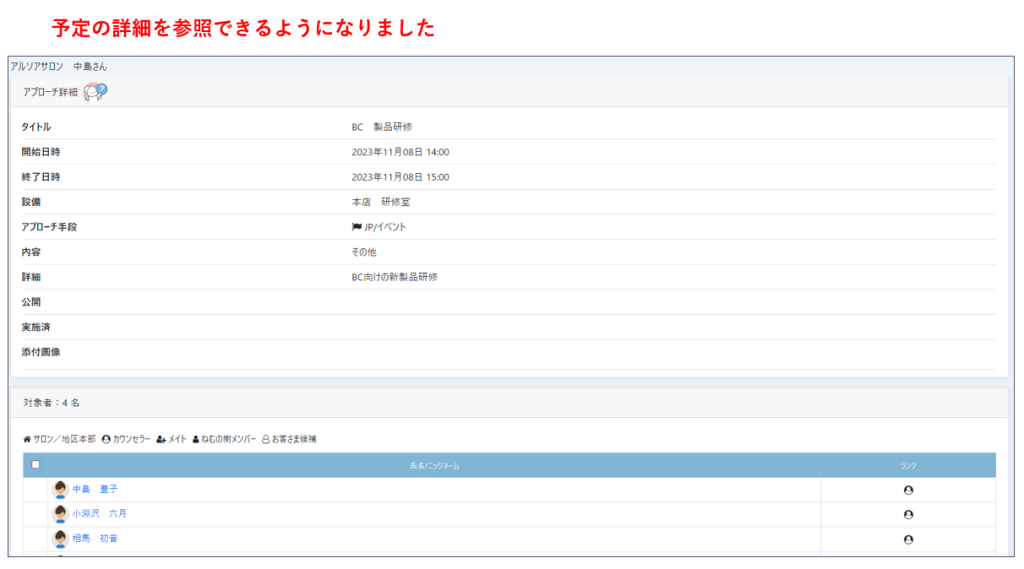
Task: Click the カウンセラー legend icon
Action: point(106,439)
